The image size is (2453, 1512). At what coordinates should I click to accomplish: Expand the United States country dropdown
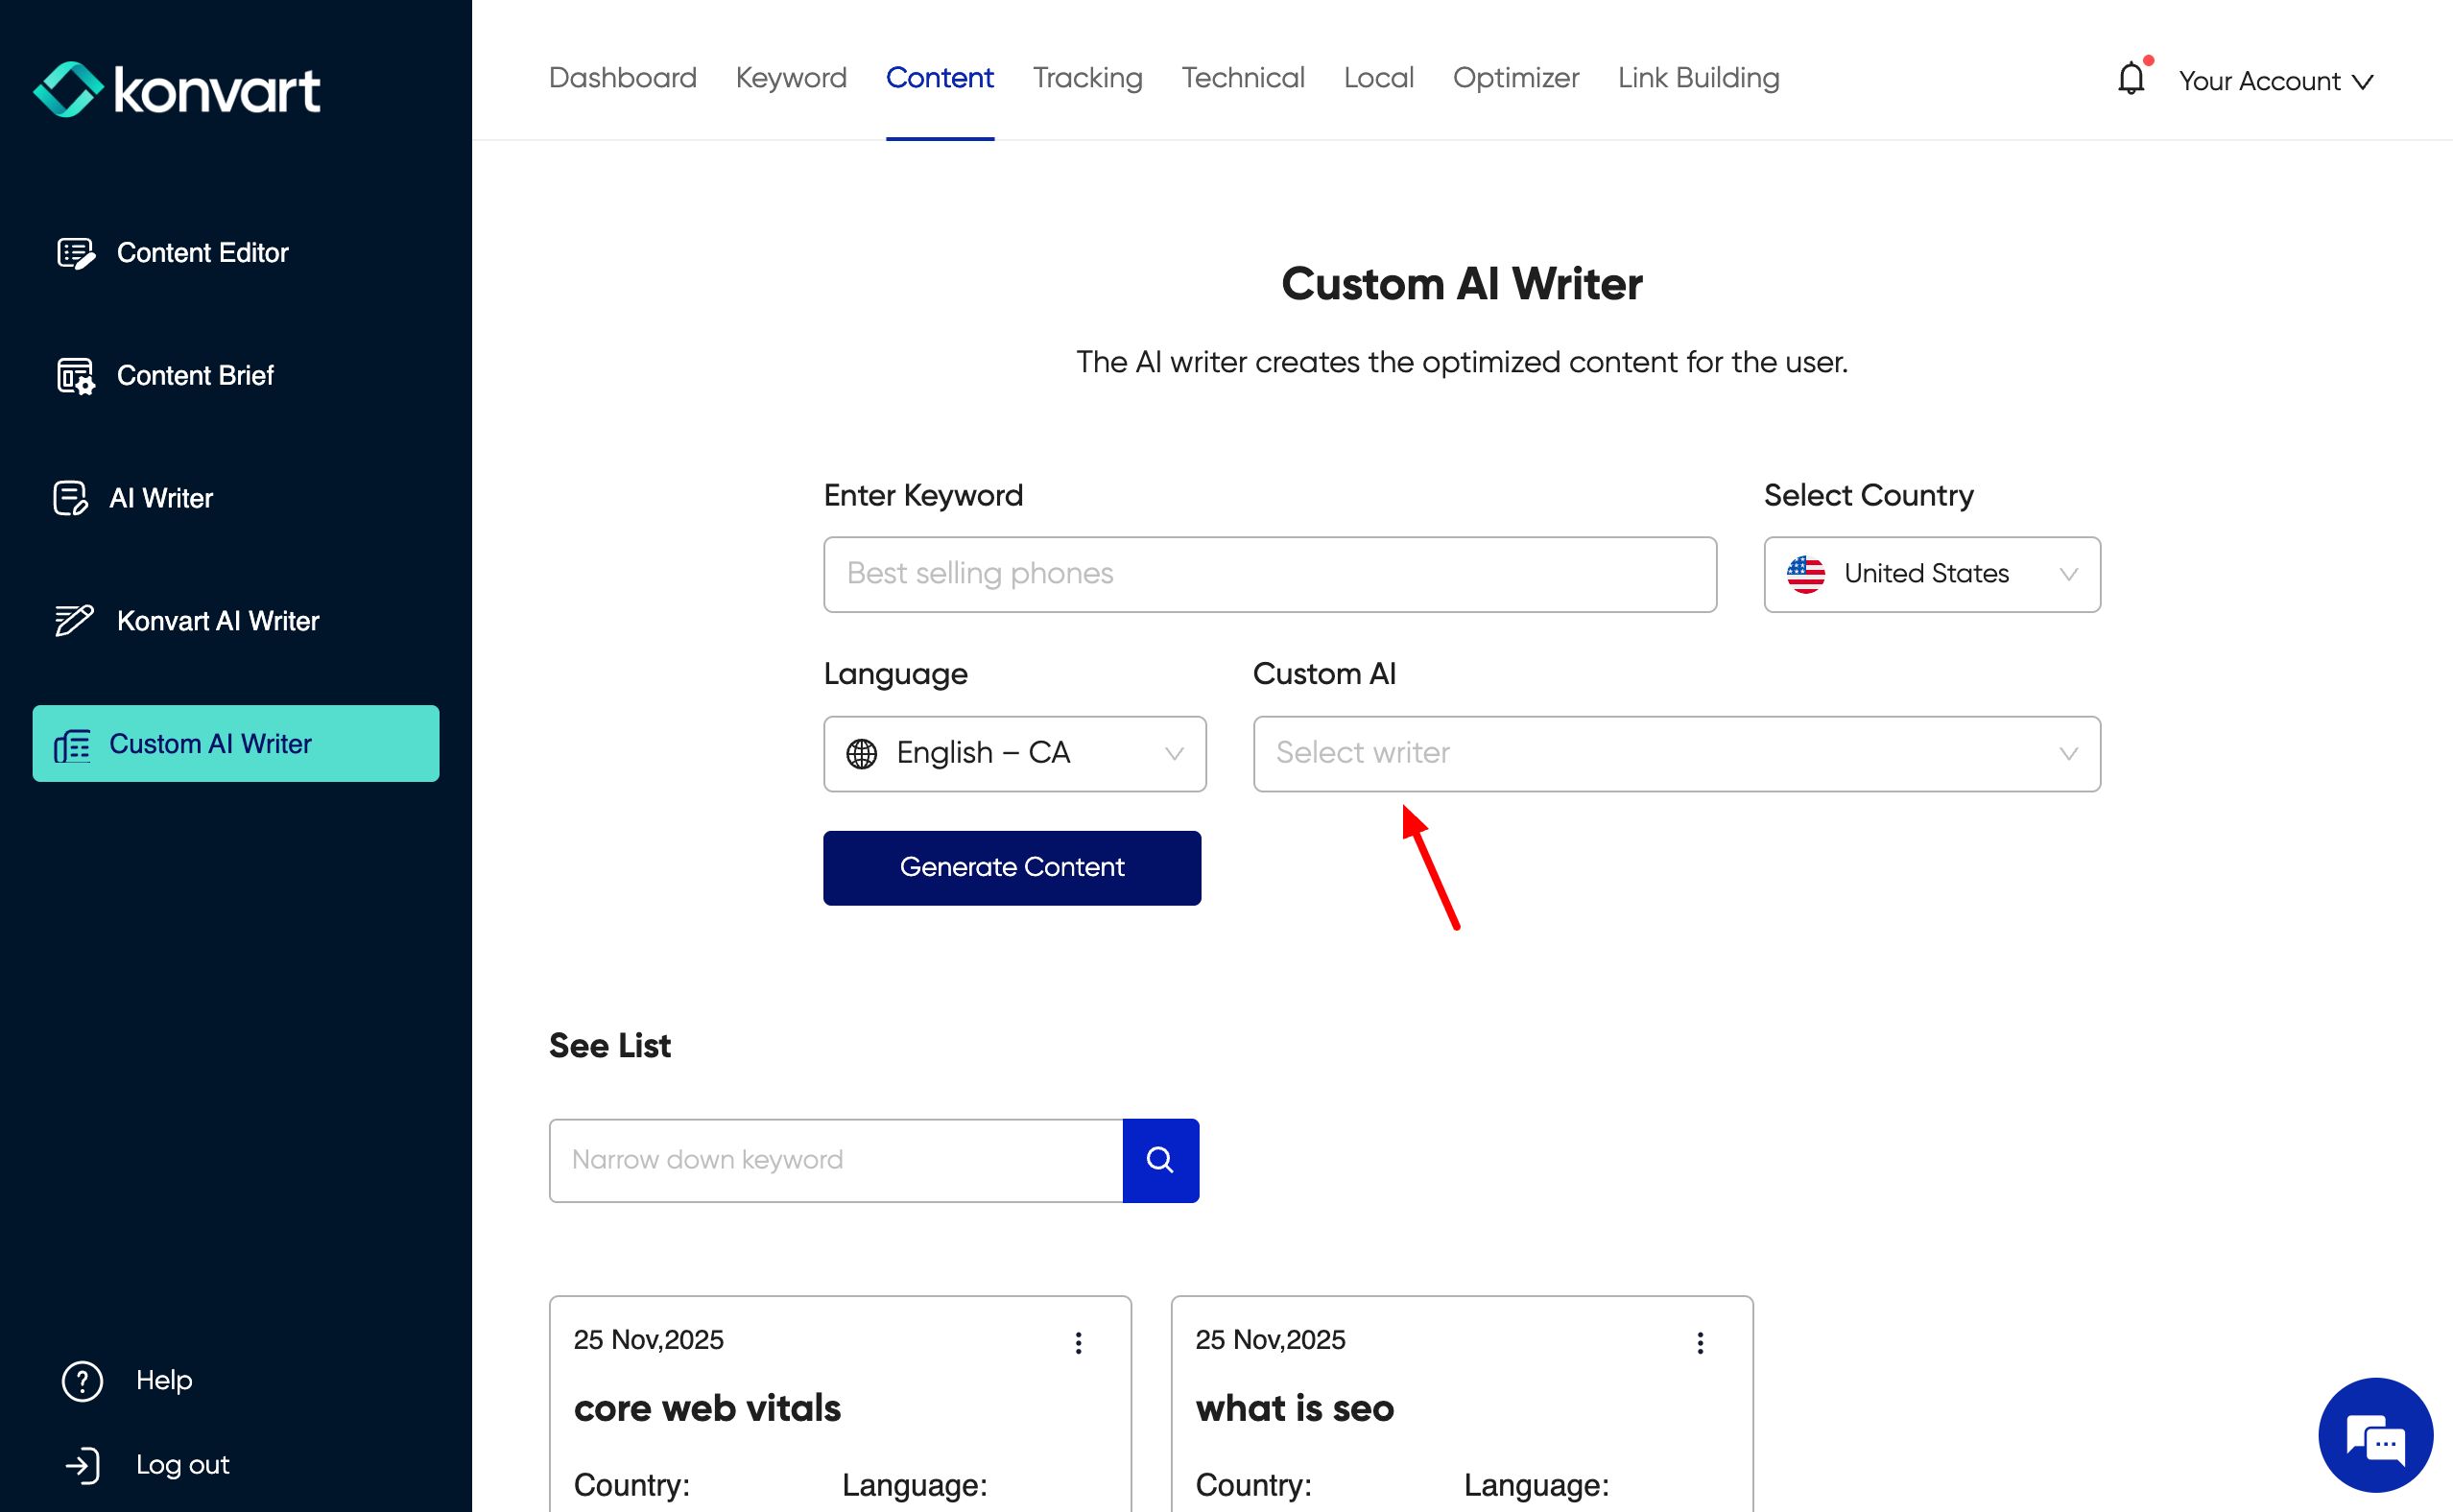1931,574
